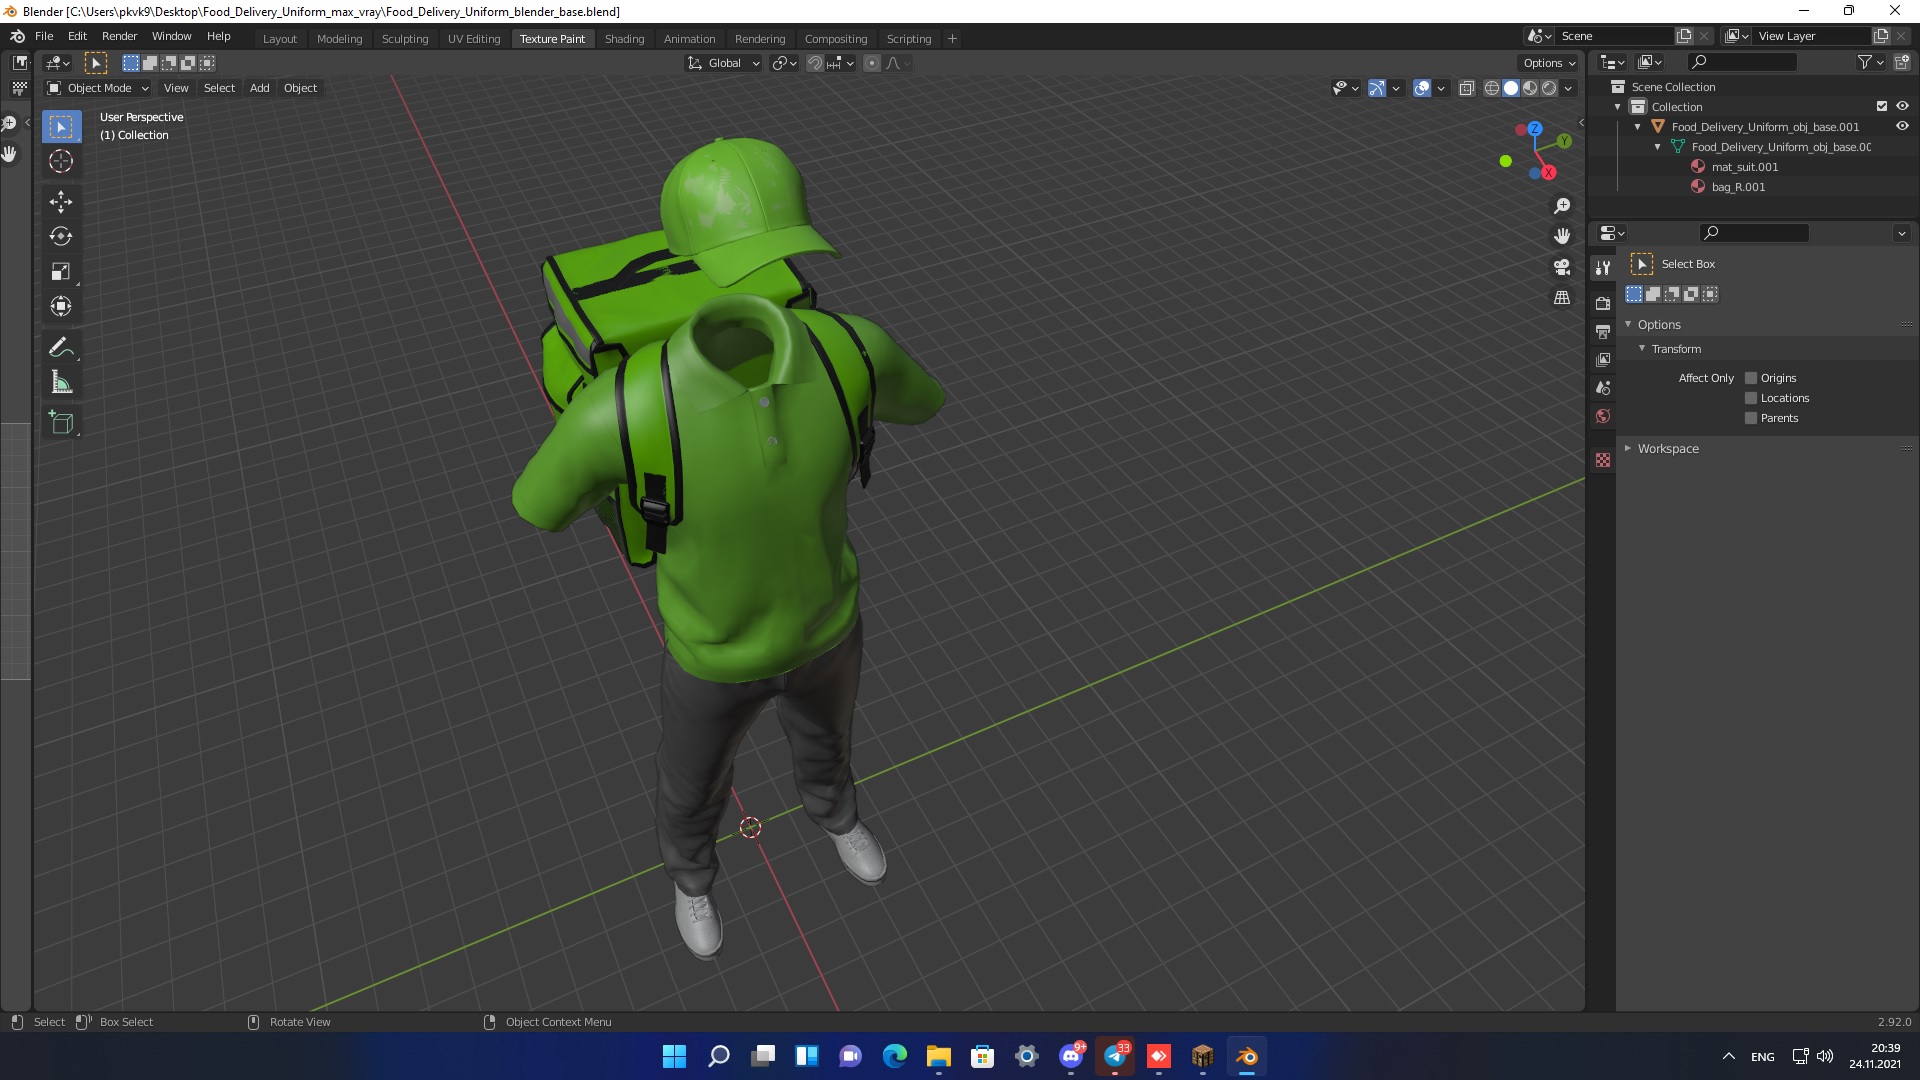Activate the Transform tool
This screenshot has width=1920, height=1080.
[61, 307]
